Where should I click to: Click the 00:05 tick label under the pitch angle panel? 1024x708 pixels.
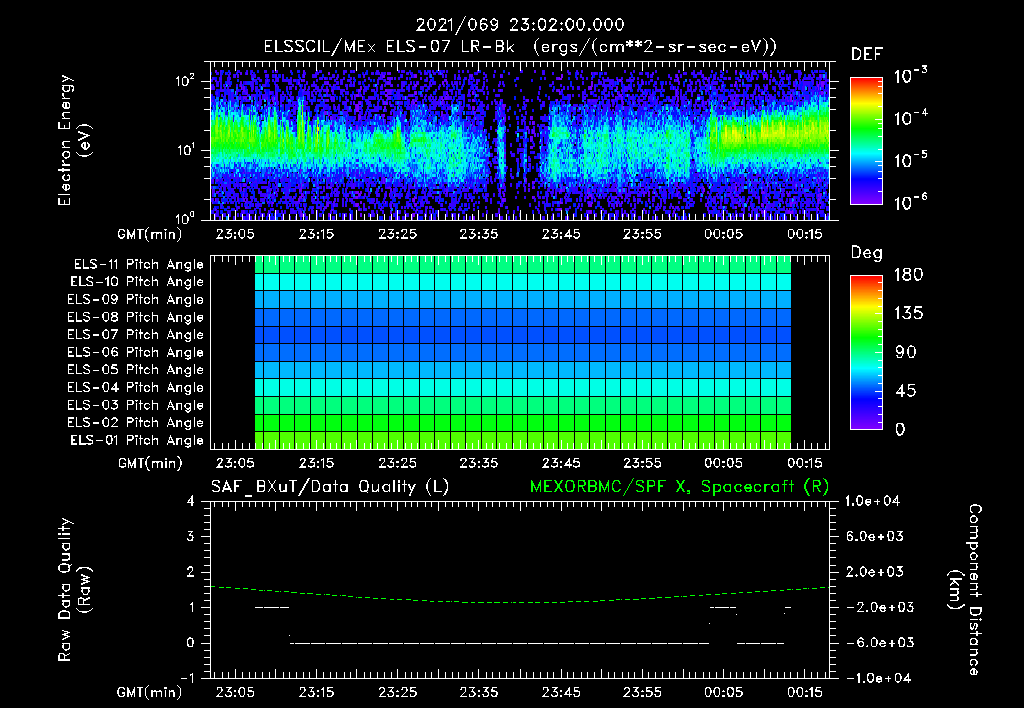(723, 463)
